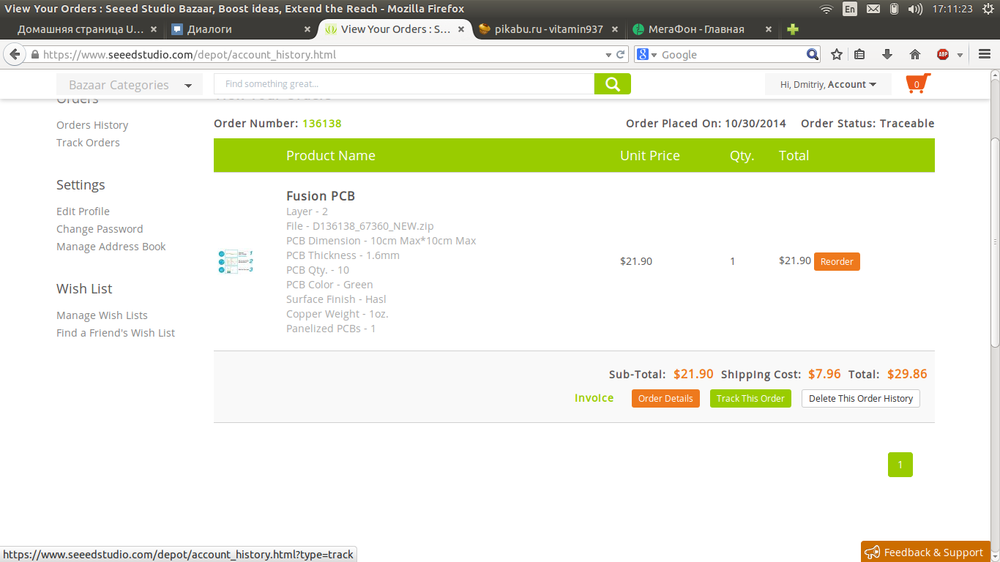Viewport: 1000px width, 562px height.
Task: Open the Hi, Dmitriy Account dropdown
Action: (x=828, y=84)
